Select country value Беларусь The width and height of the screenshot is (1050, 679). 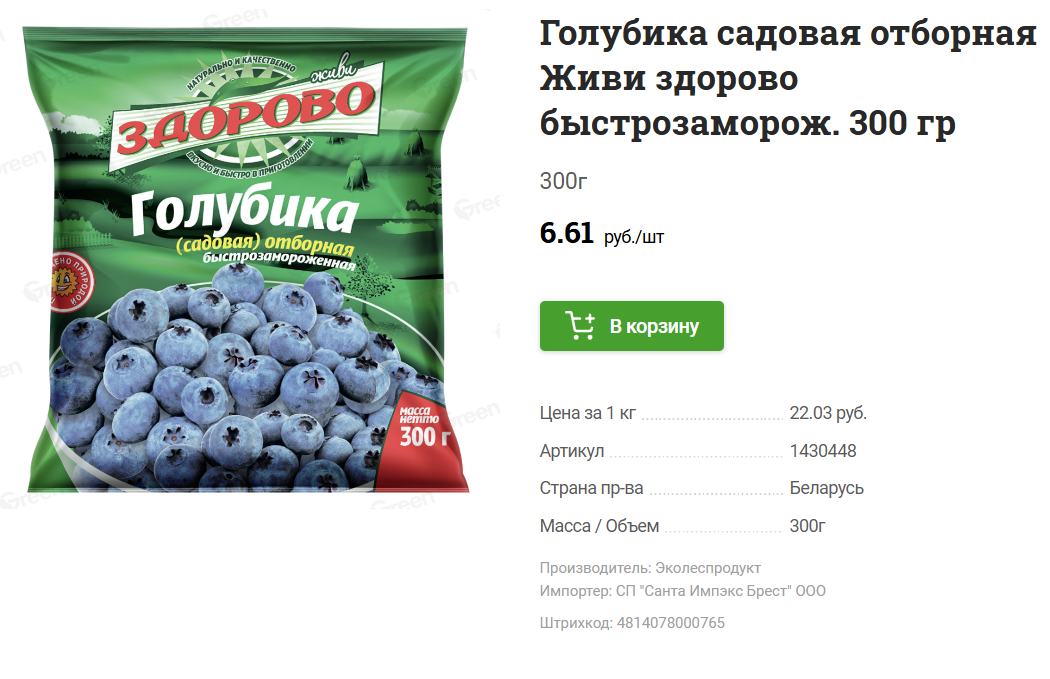826,488
